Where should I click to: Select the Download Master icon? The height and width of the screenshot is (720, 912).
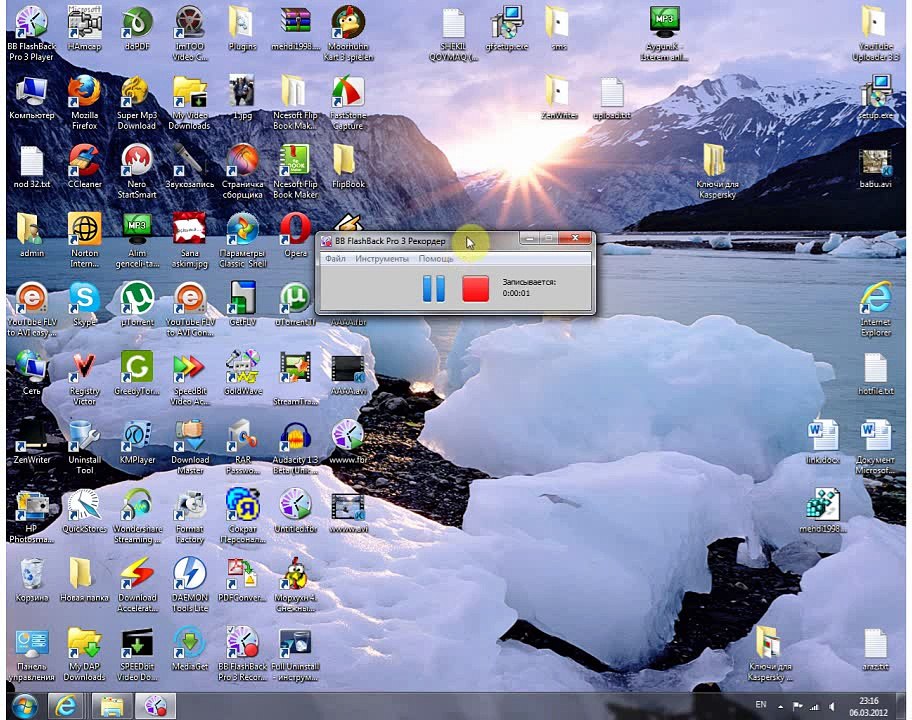[x=190, y=447]
